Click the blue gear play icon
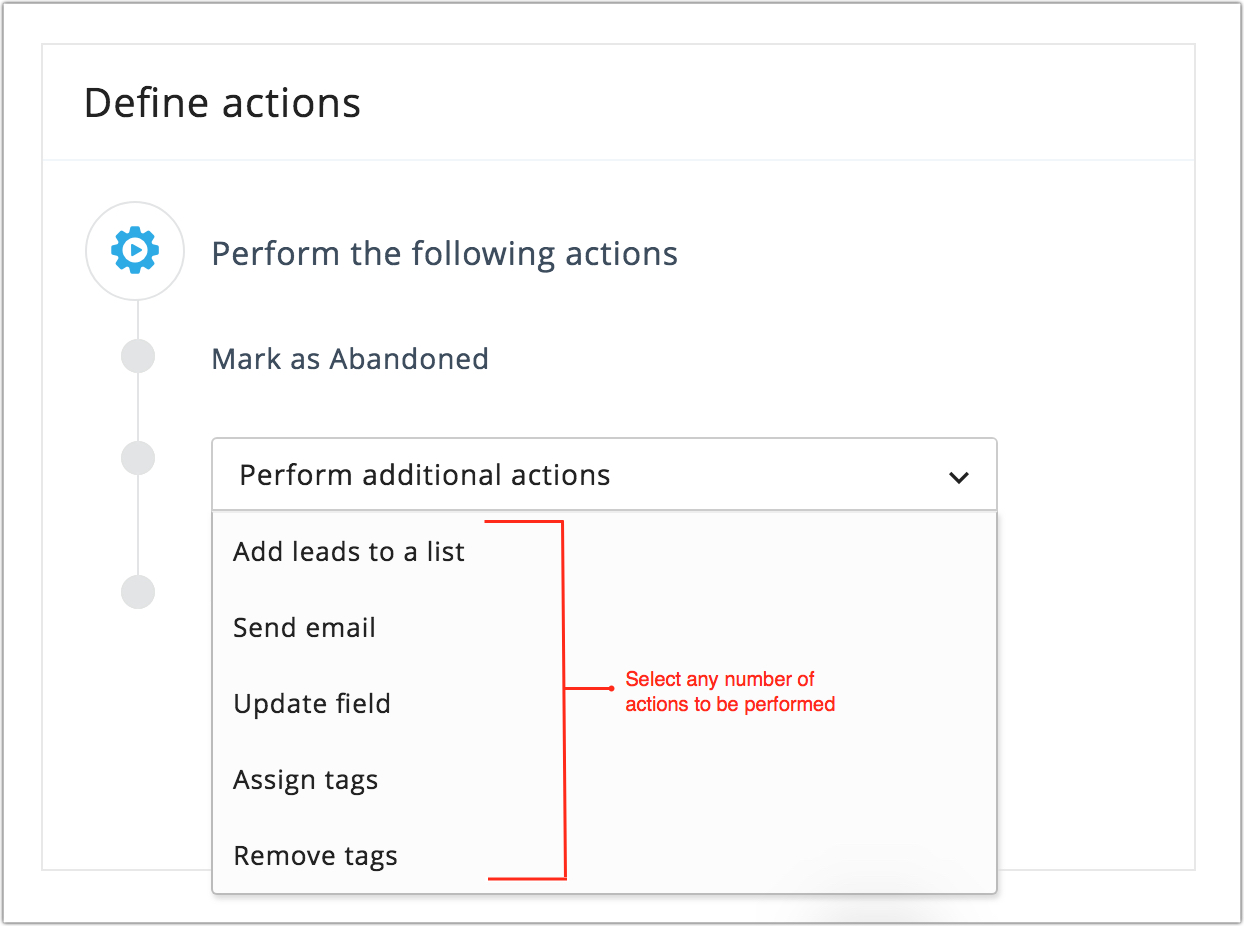1244x926 pixels. [135, 250]
